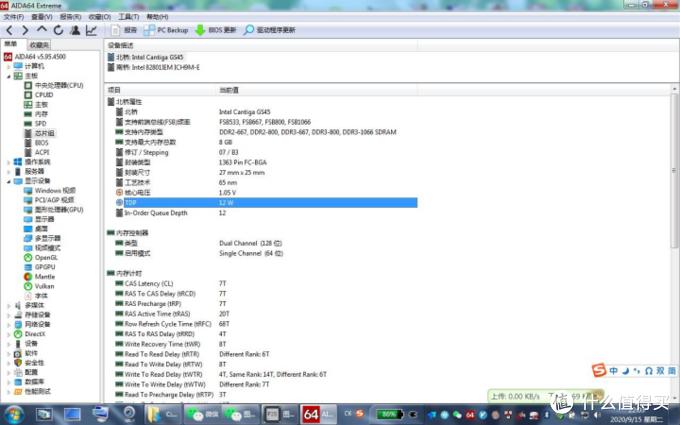Open the 工具(T) menu
680x425 pixels.
129,16
